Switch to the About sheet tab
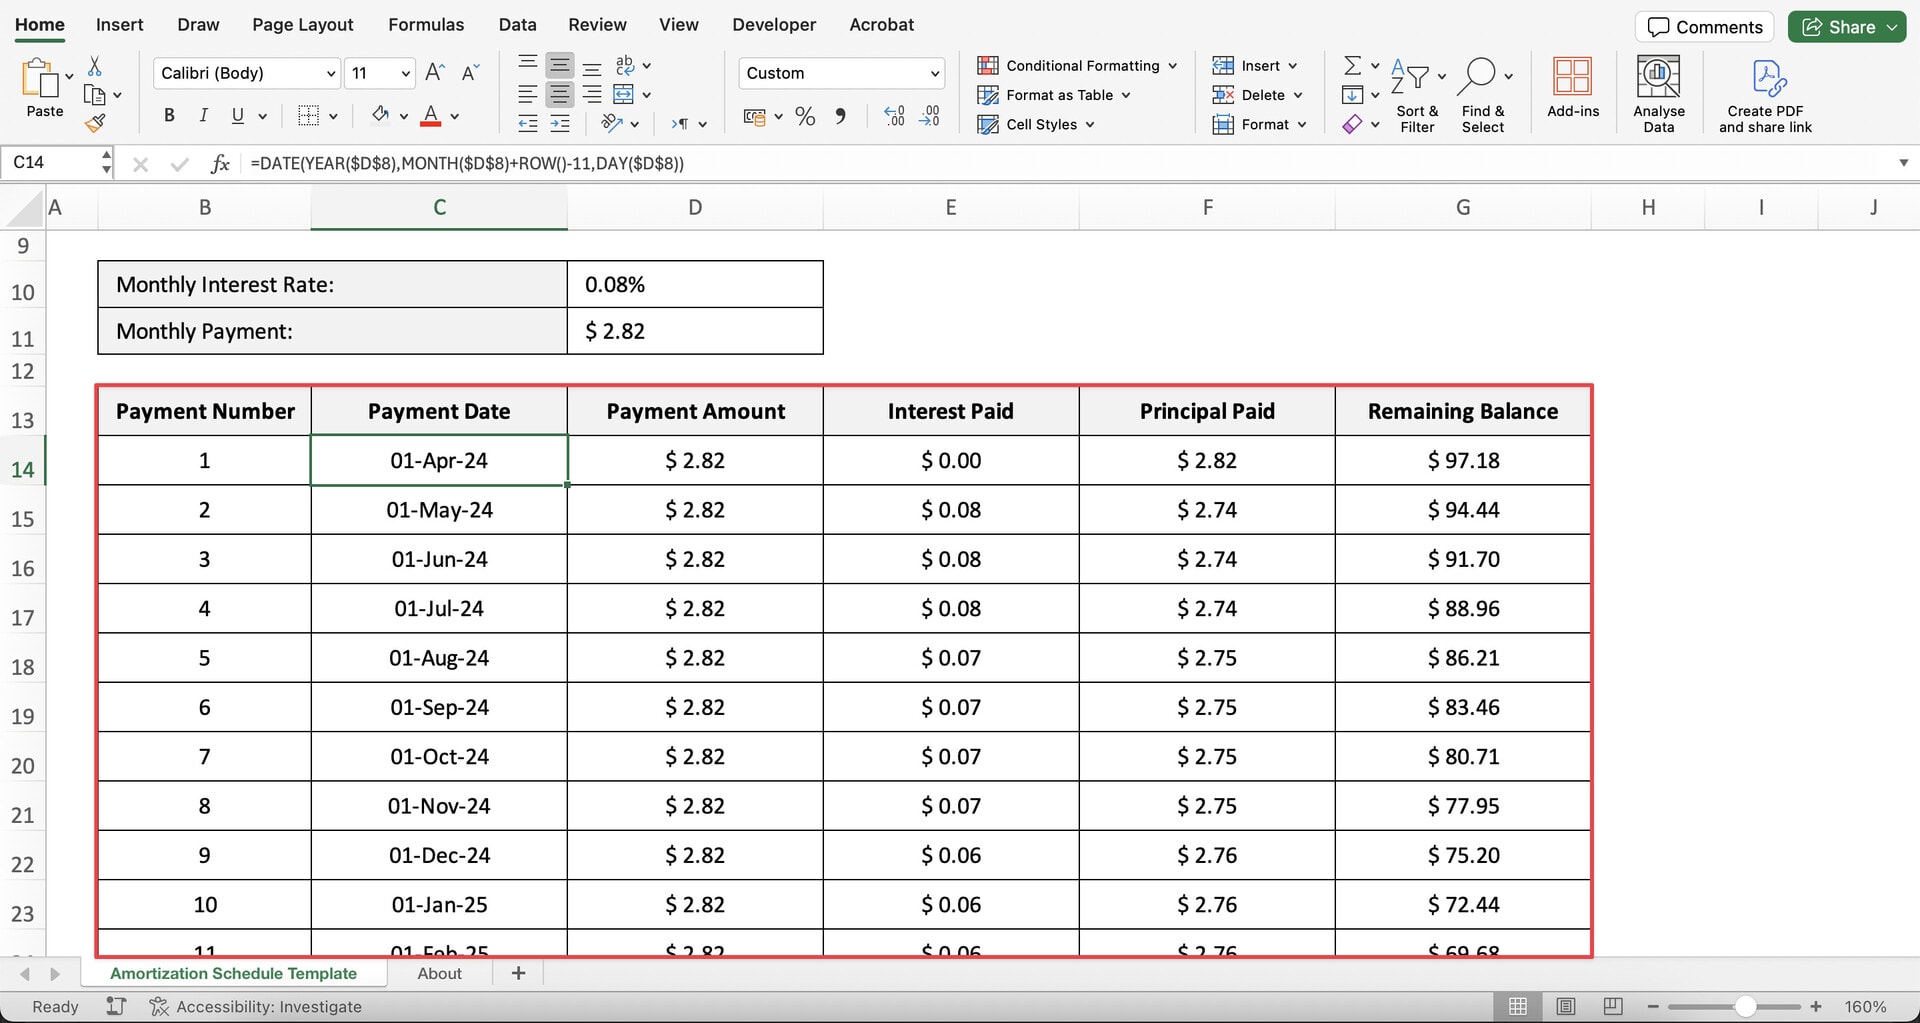The height and width of the screenshot is (1023, 1920). point(439,973)
